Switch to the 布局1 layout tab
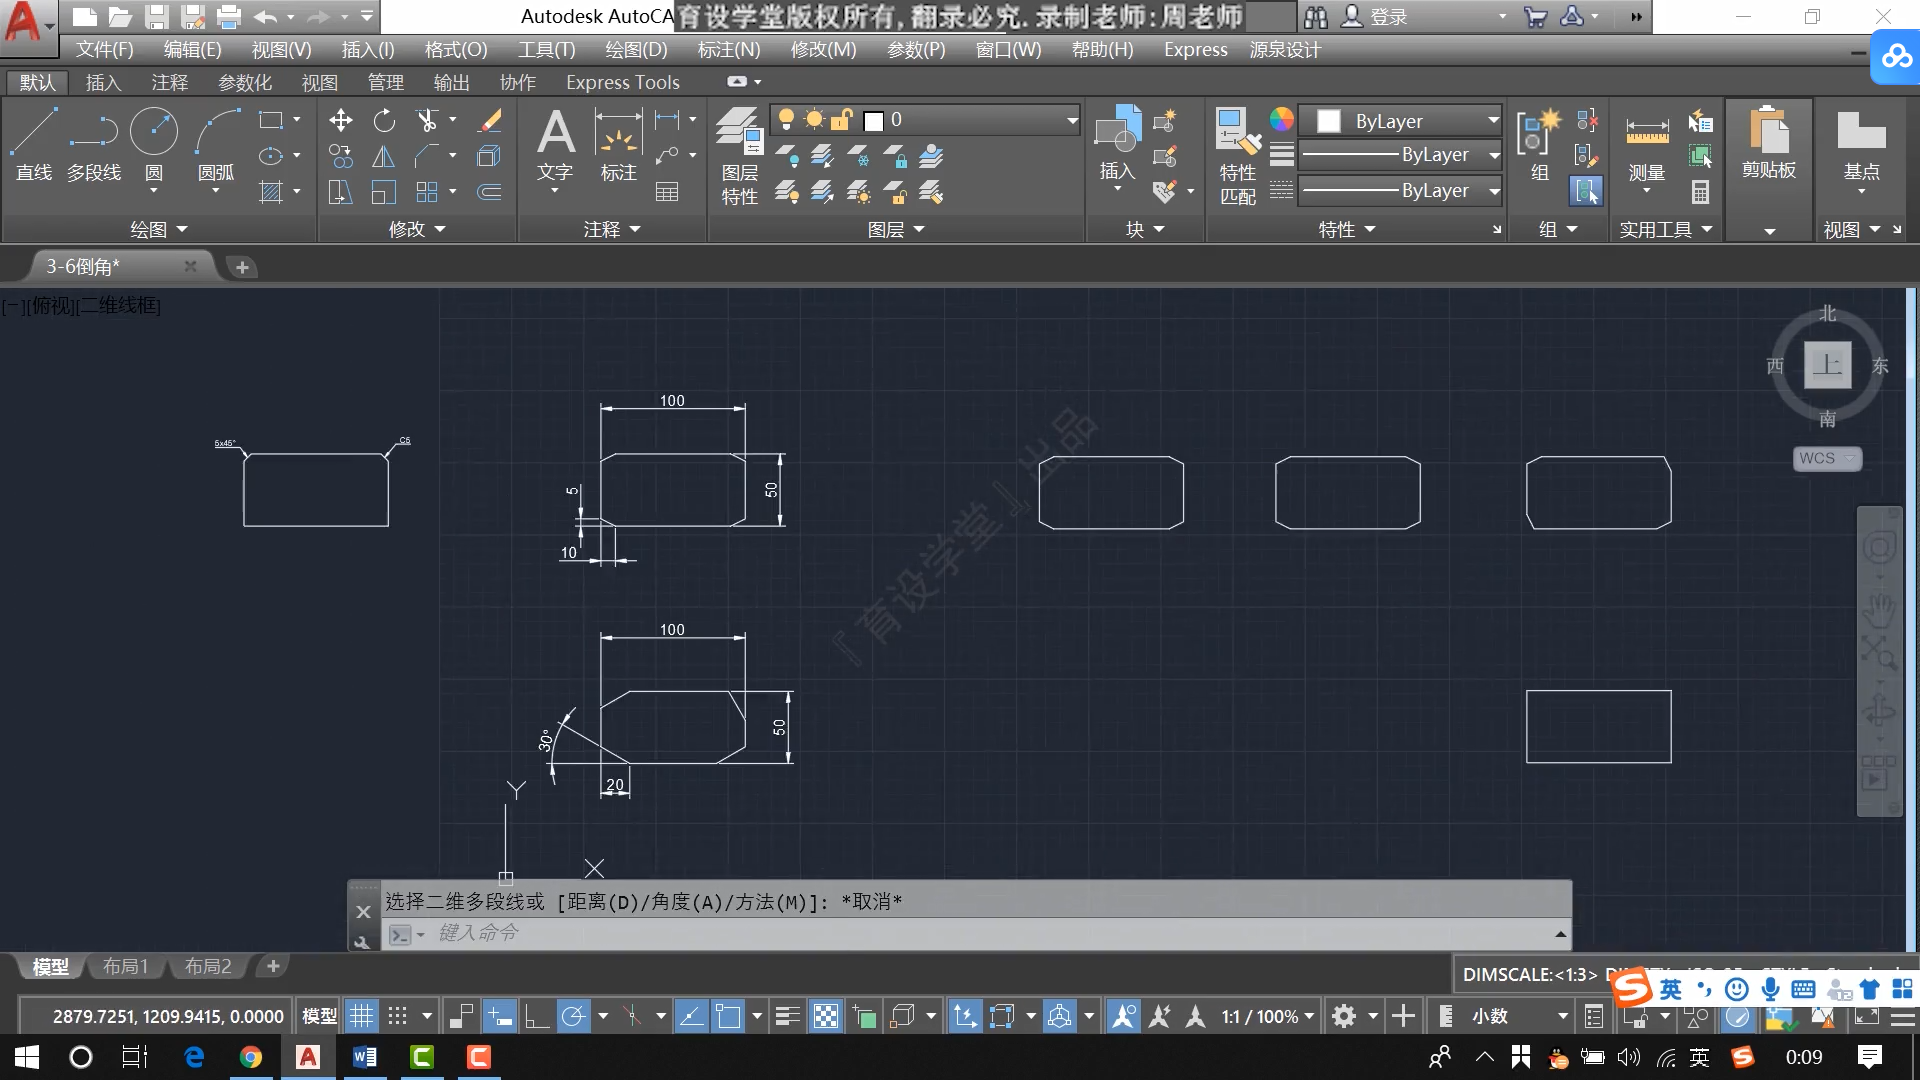The height and width of the screenshot is (1080, 1920). click(126, 966)
